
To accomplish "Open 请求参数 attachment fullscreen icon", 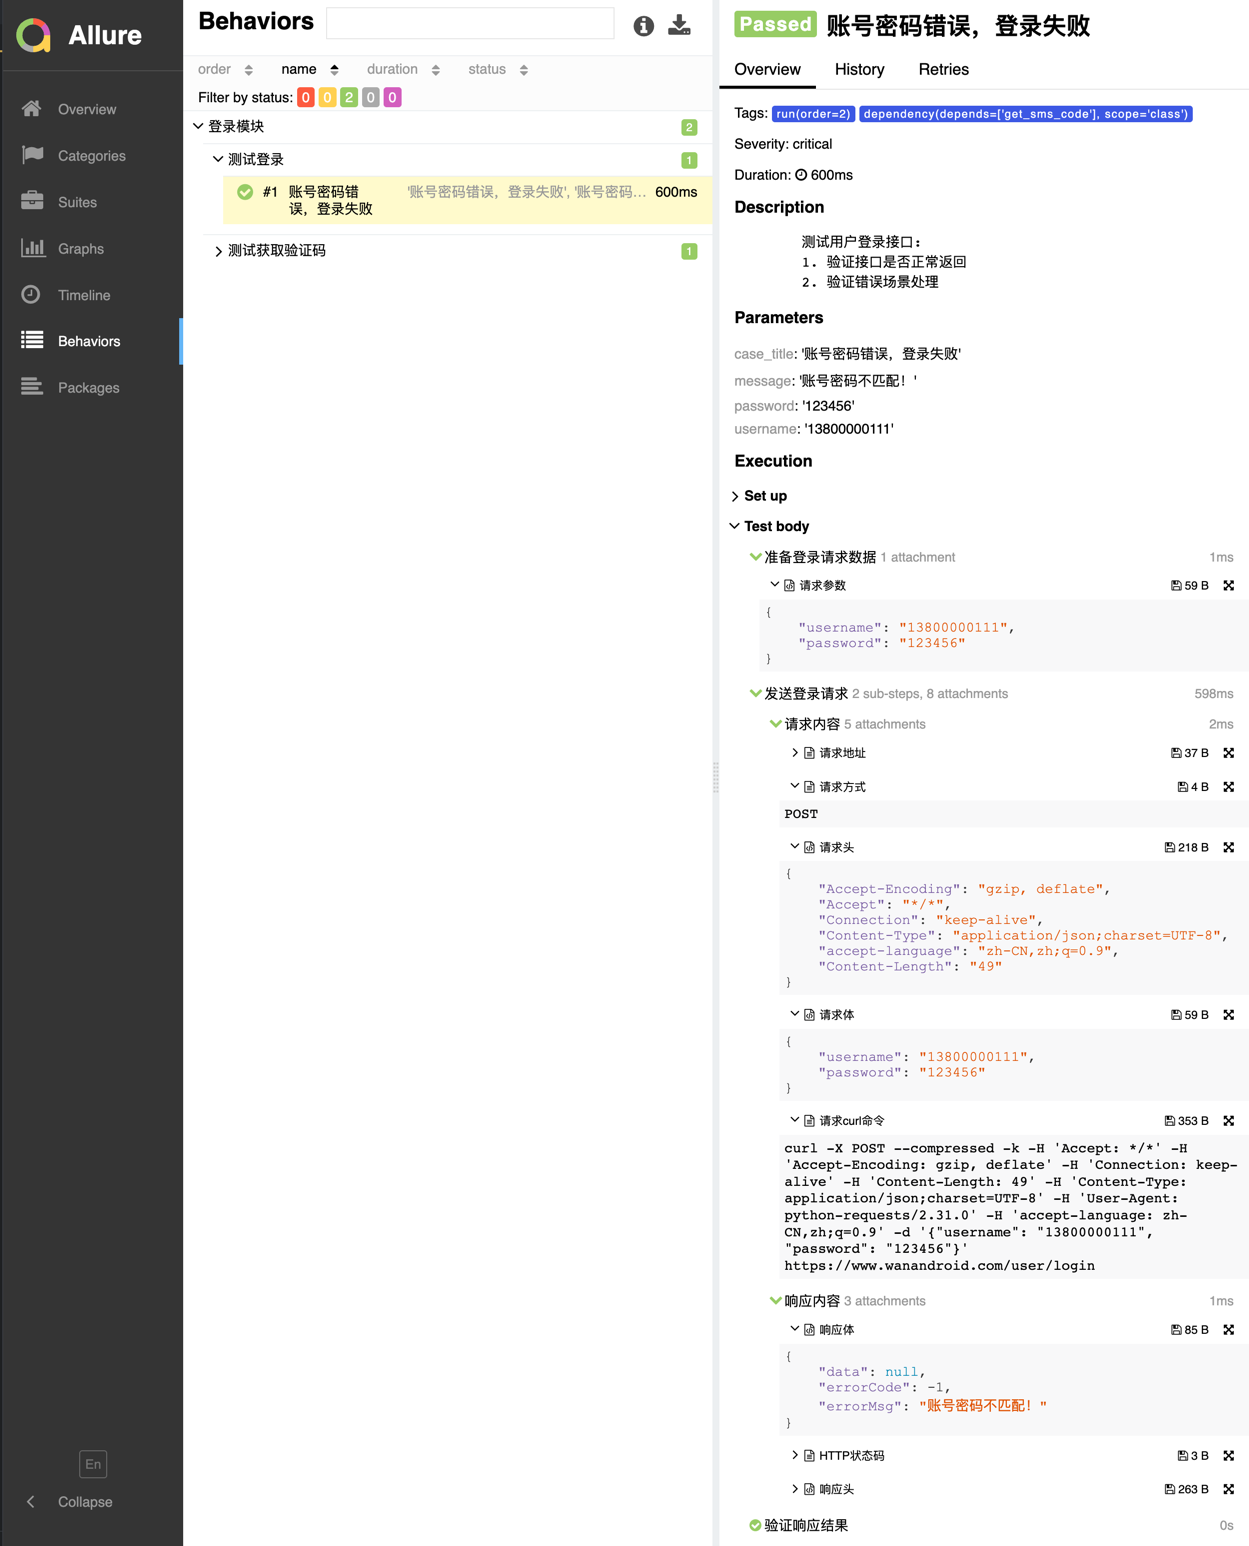I will (1229, 586).
